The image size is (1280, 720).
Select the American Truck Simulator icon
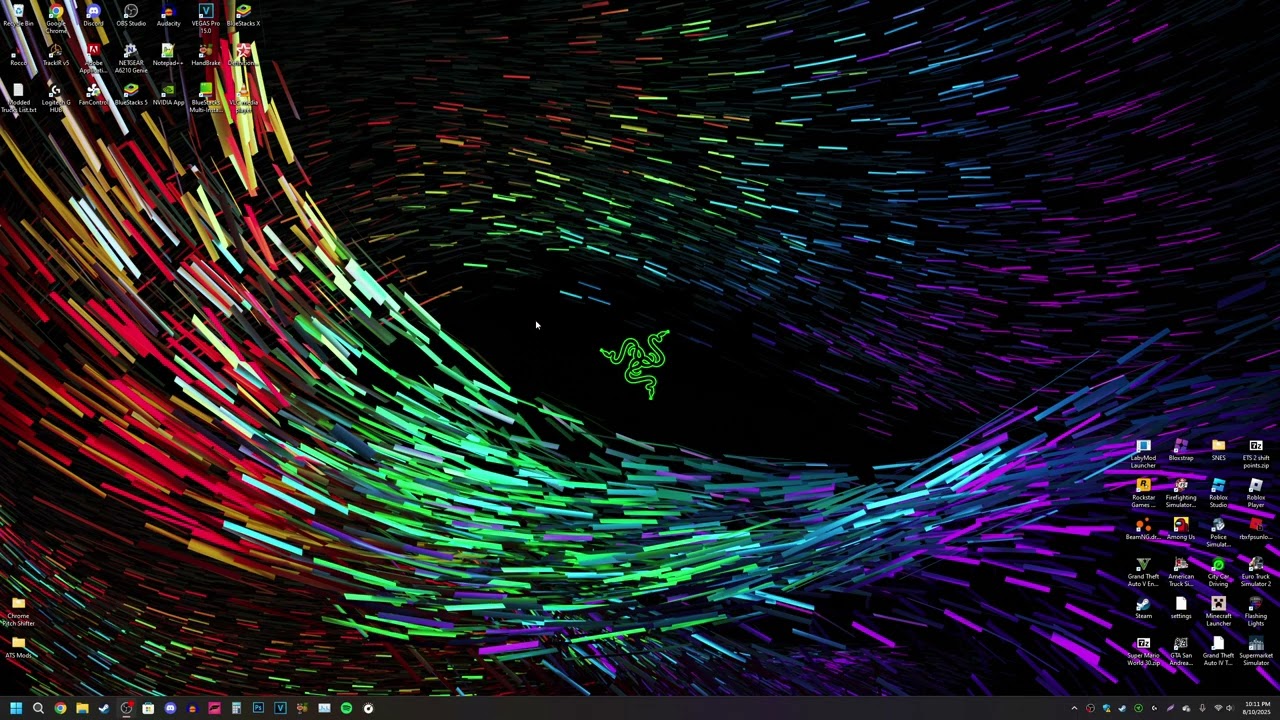[x=1181, y=573]
